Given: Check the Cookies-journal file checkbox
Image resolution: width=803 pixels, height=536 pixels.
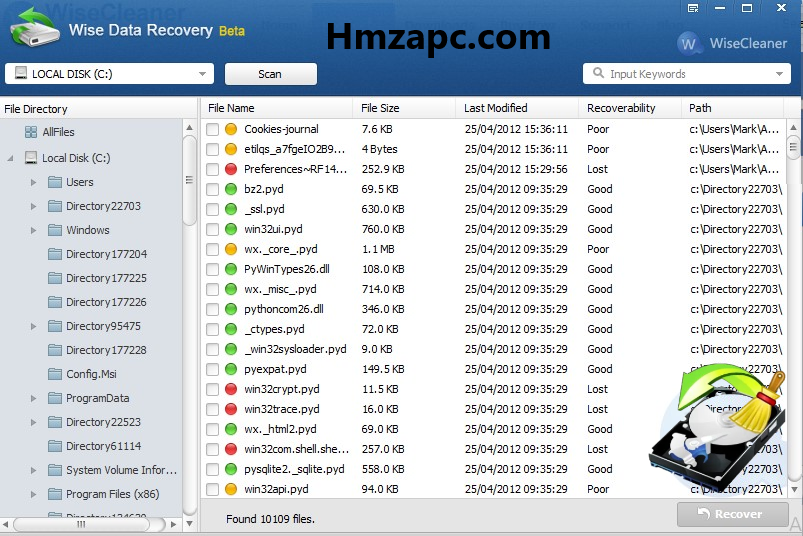Looking at the screenshot, I should click(213, 129).
